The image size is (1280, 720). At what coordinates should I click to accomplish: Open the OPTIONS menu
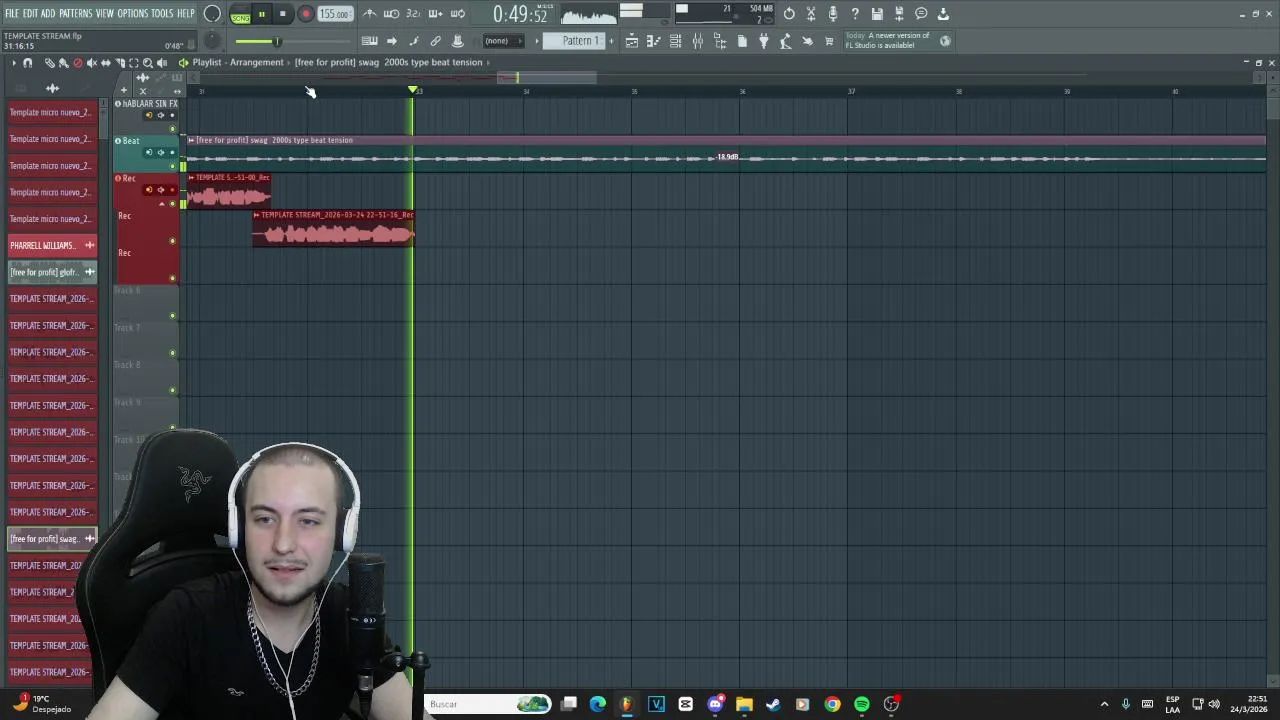tap(132, 13)
